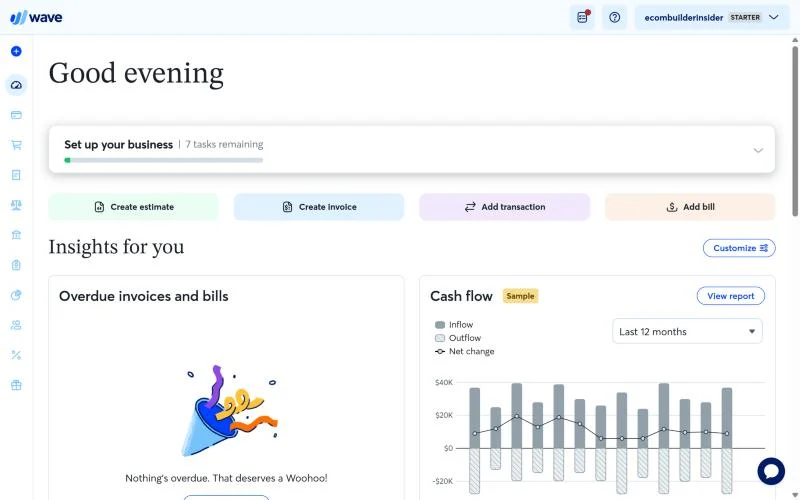Click the Insights for you heading
Viewport: 800px width, 500px height.
tap(116, 247)
